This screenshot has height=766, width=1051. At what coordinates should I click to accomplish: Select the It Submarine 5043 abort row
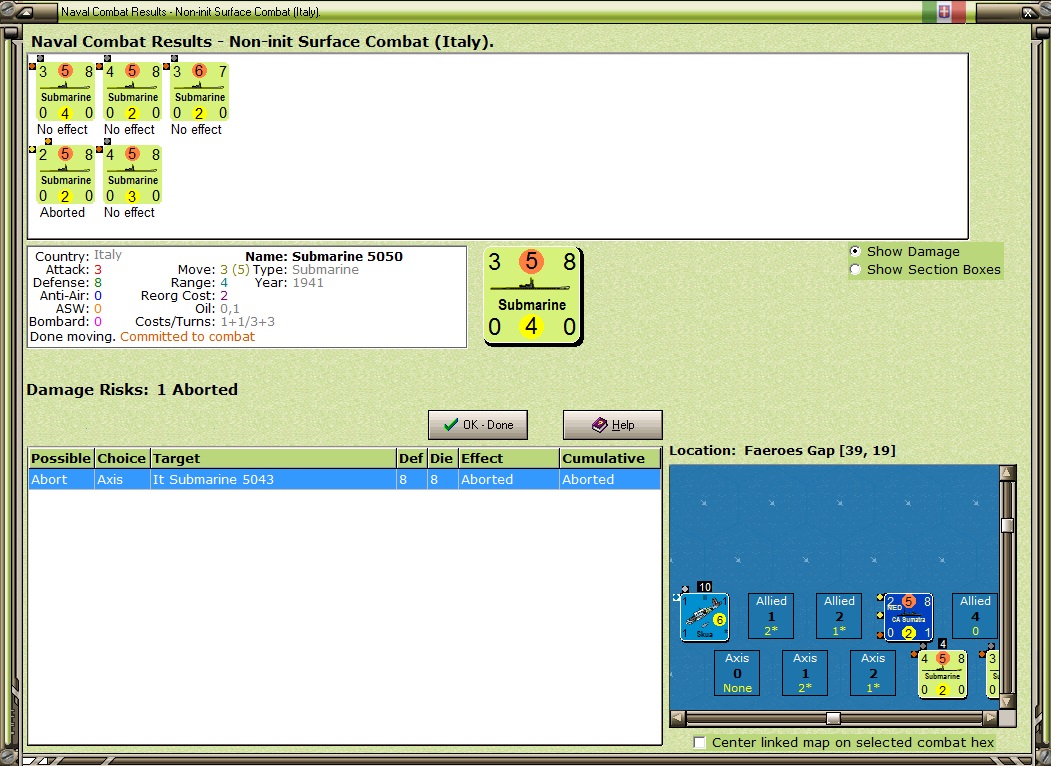345,479
